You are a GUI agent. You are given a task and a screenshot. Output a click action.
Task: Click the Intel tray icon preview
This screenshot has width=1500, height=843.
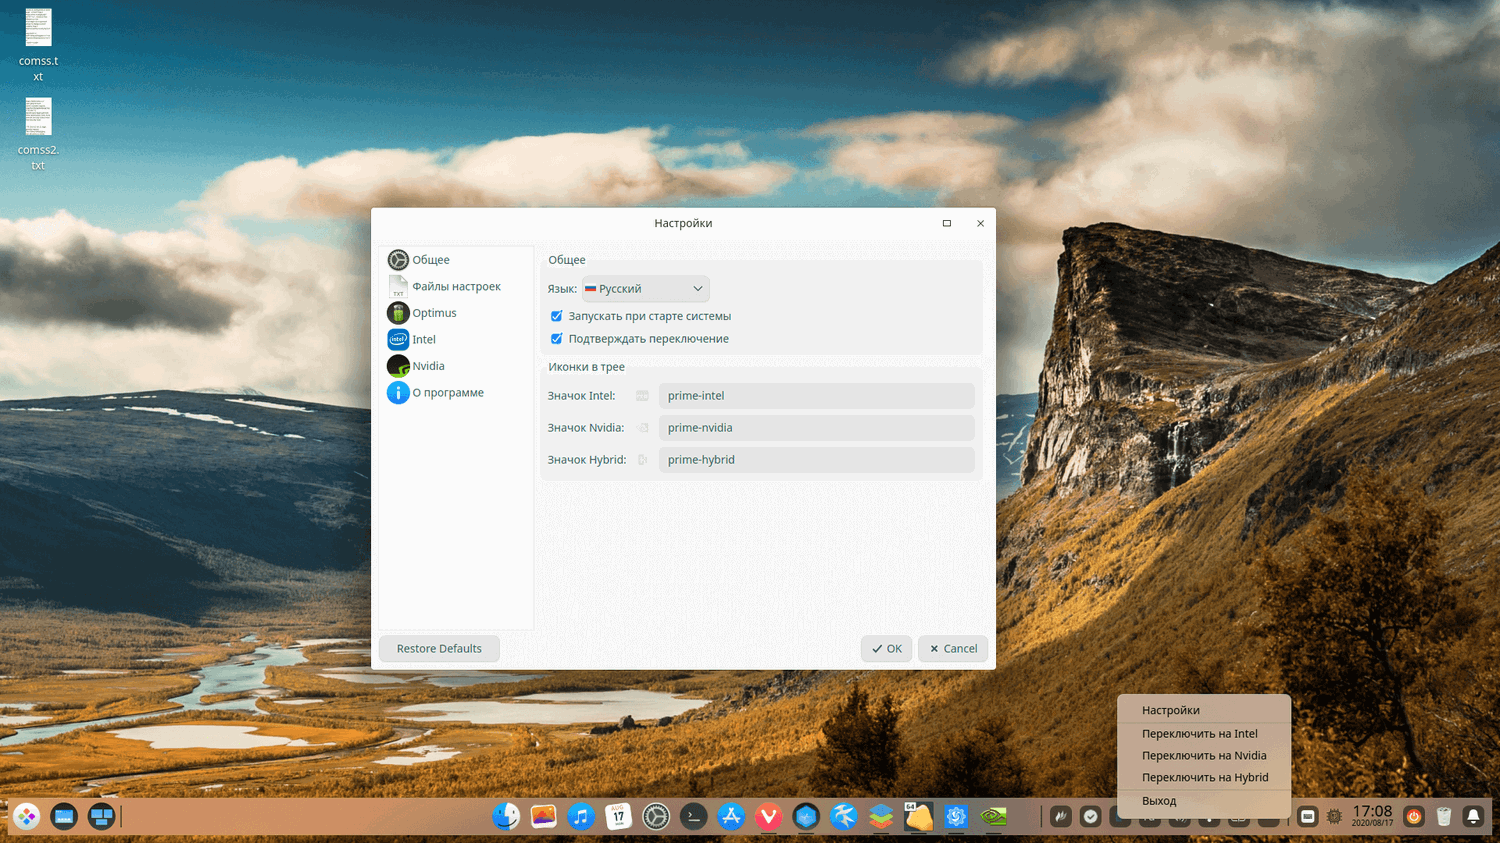(643, 396)
